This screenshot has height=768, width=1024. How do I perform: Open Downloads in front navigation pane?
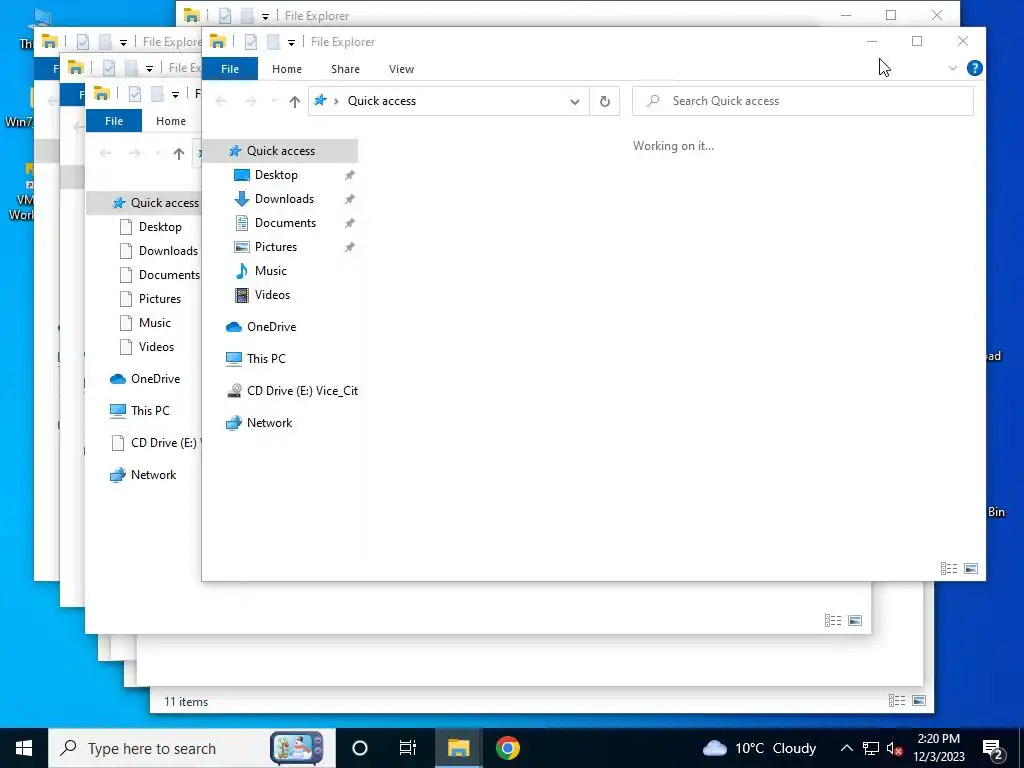click(284, 199)
